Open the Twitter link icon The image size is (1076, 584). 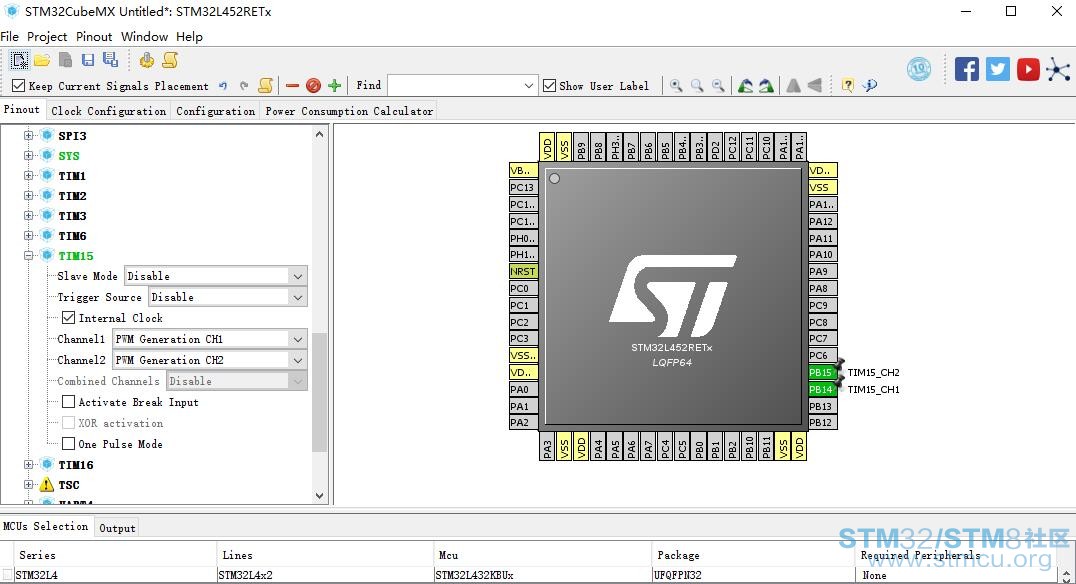tap(998, 69)
